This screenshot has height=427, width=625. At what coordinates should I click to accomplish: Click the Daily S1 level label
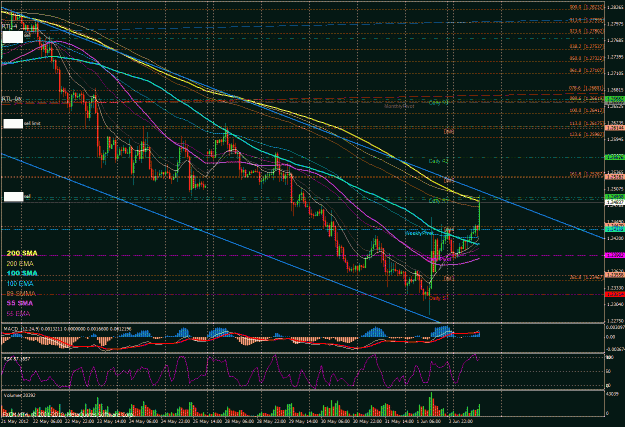pyautogui.click(x=438, y=298)
